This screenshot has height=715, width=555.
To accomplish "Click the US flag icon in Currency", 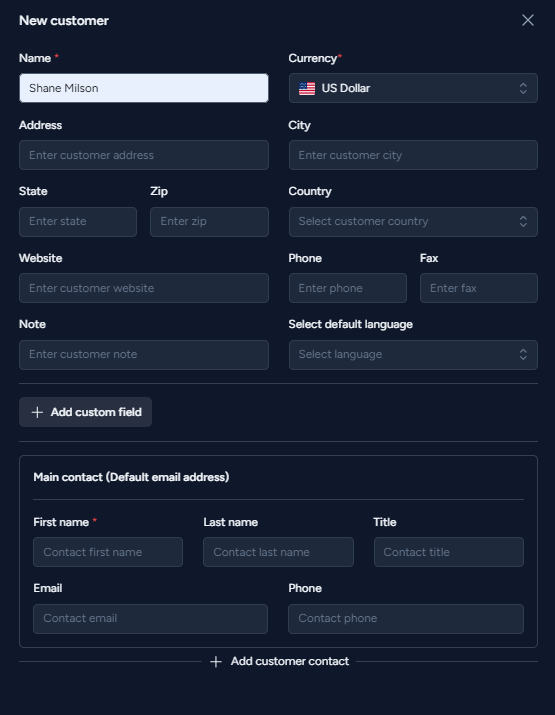I will point(307,88).
